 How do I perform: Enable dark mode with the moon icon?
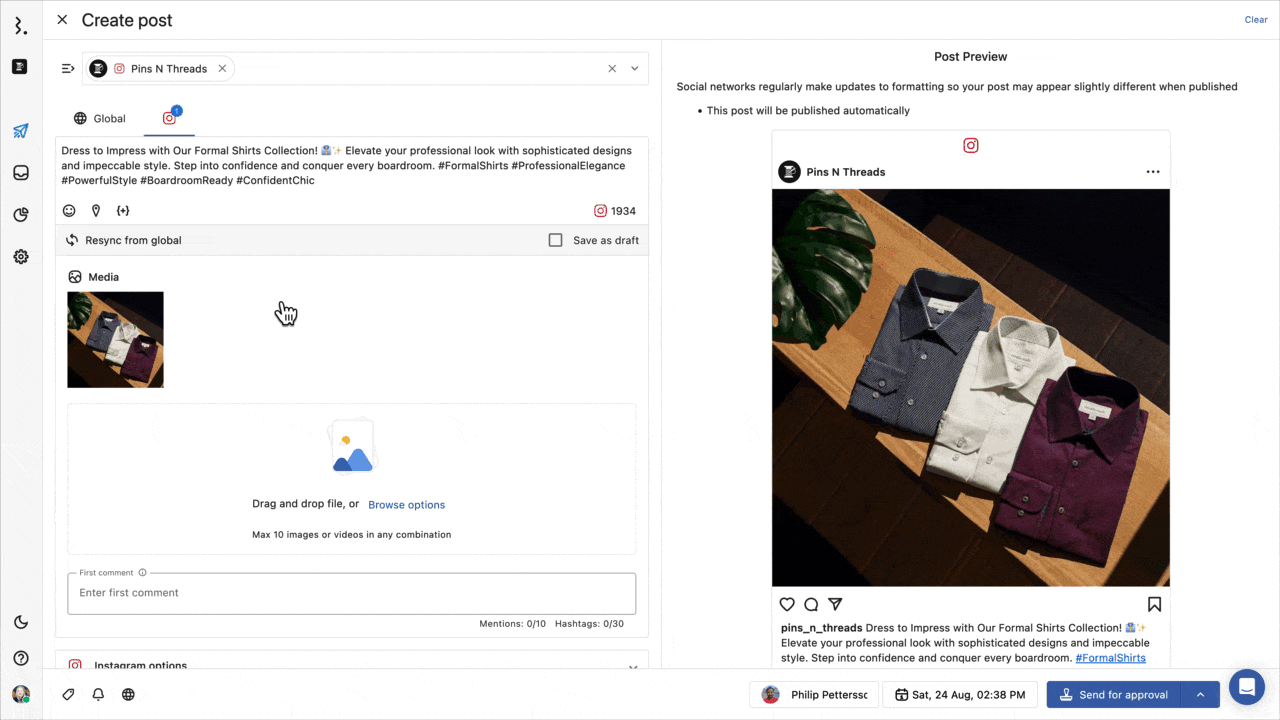20,622
